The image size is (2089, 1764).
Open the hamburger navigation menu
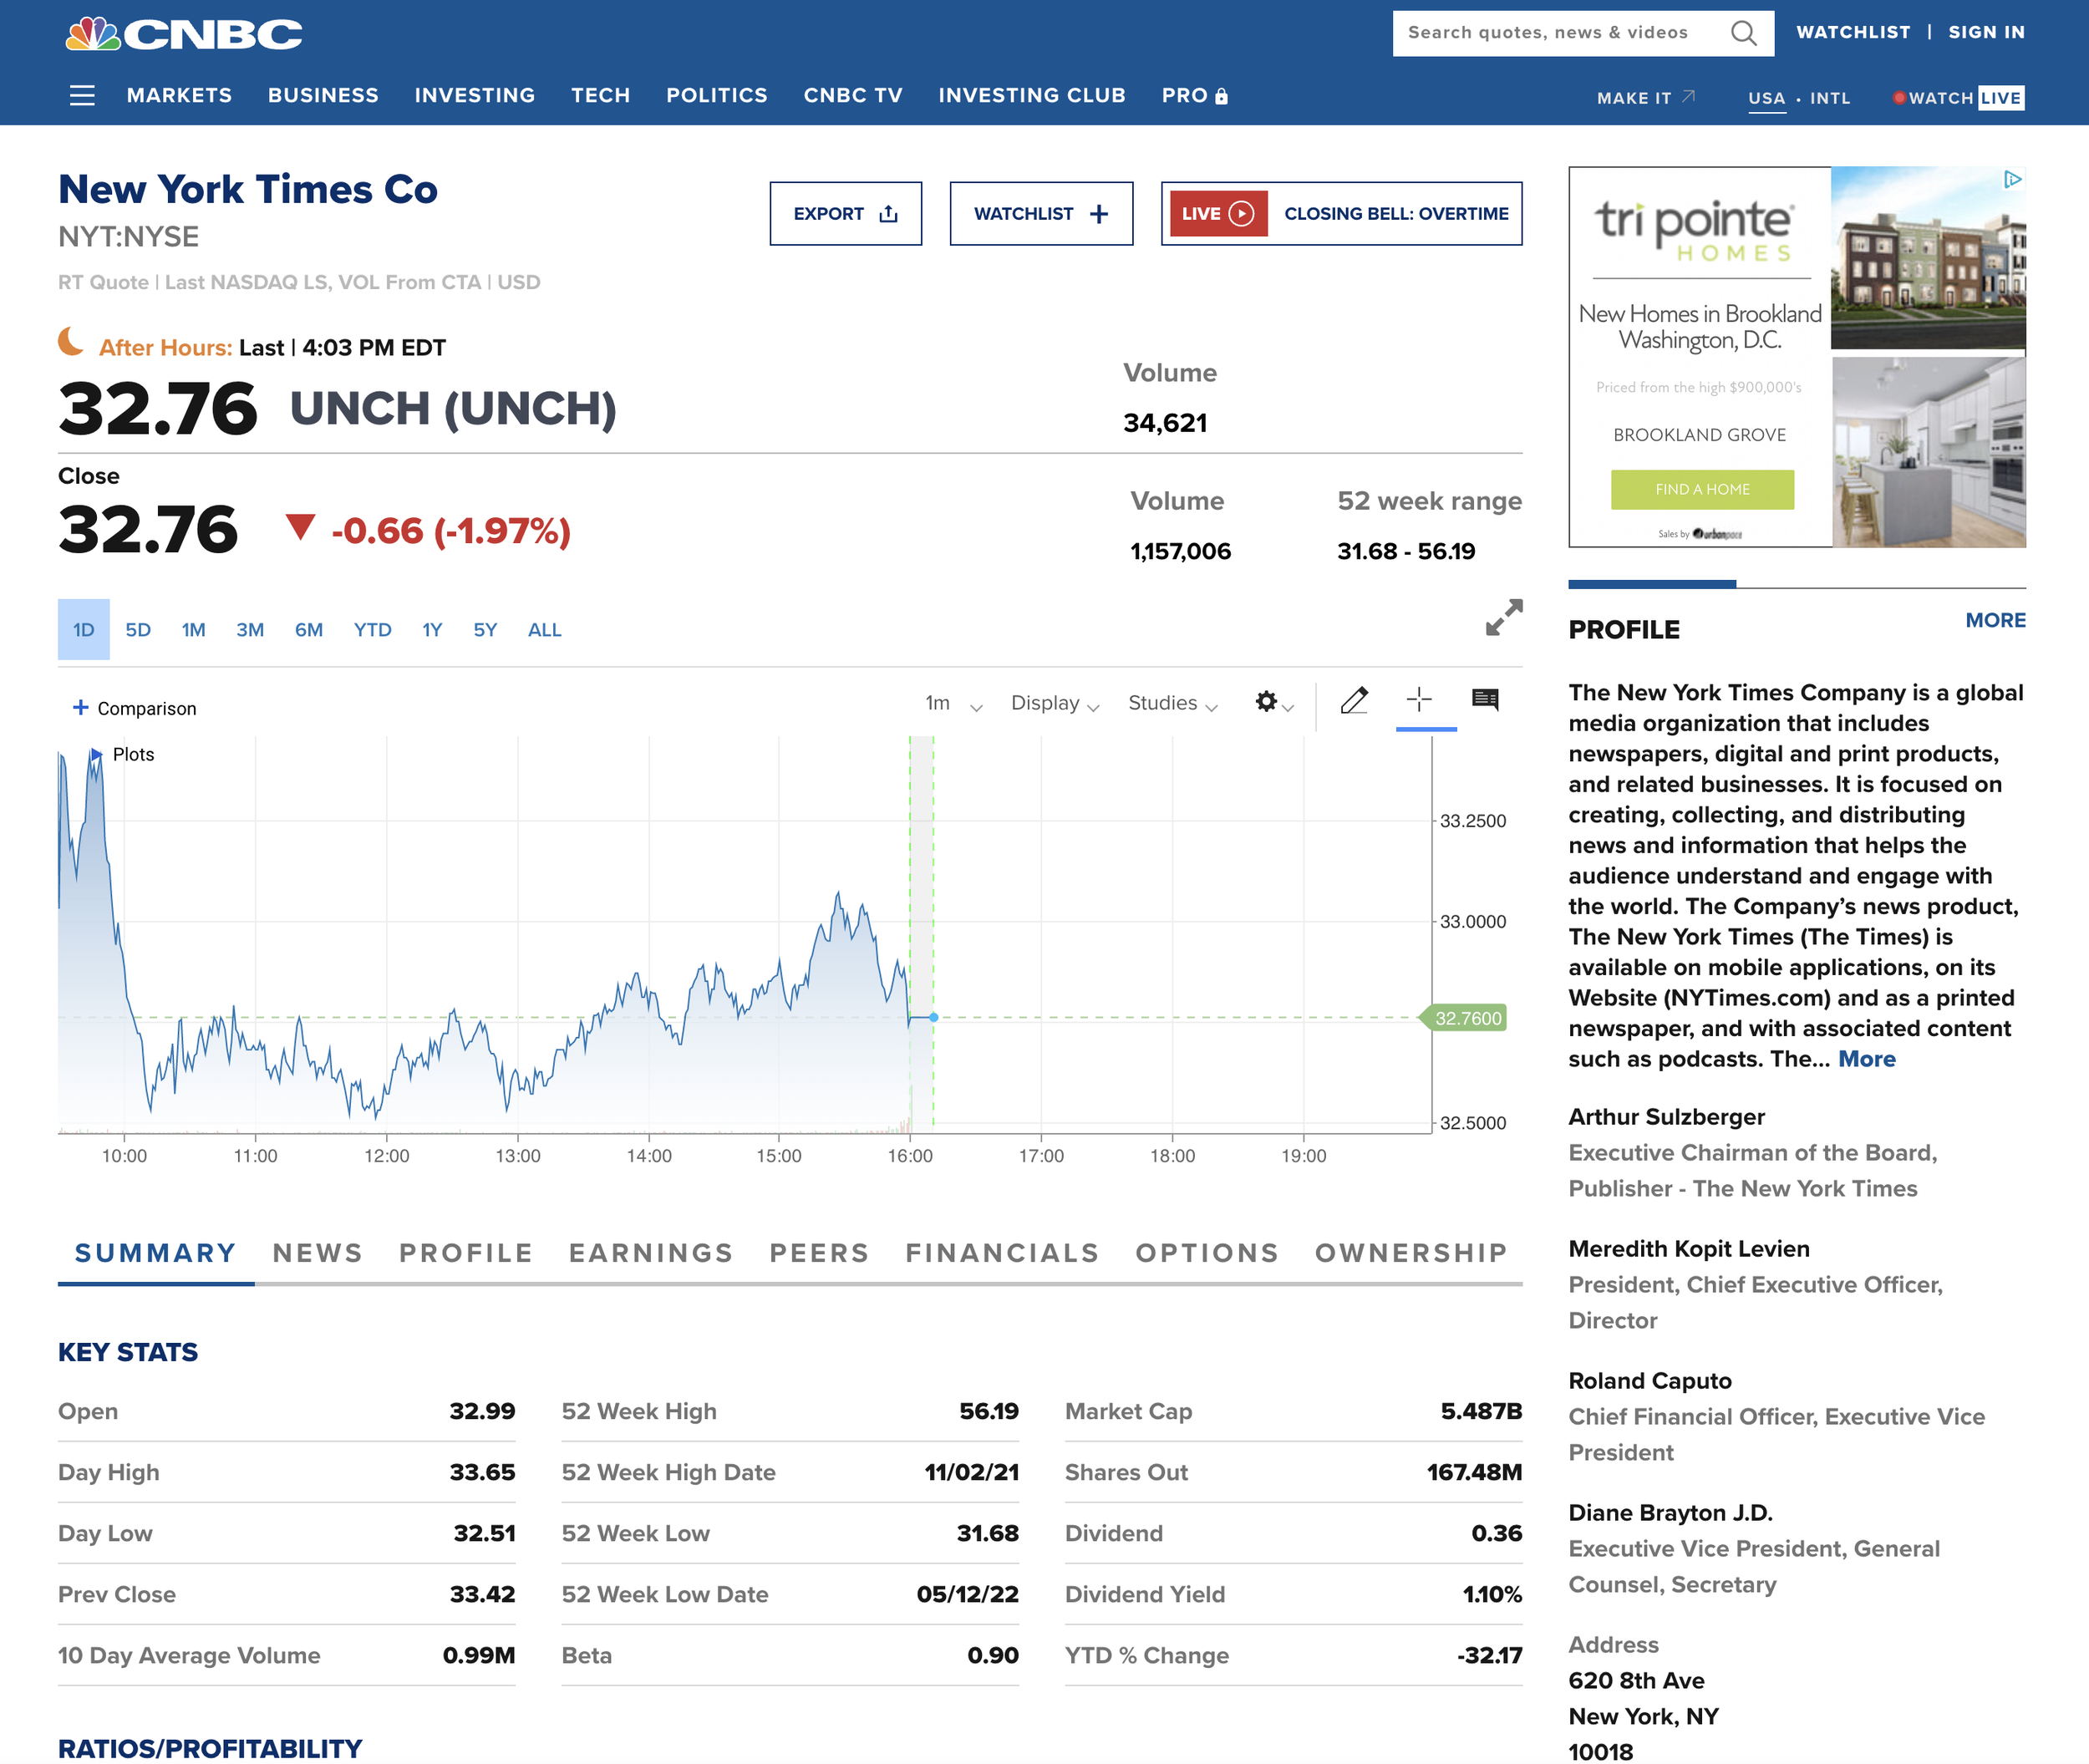click(82, 96)
